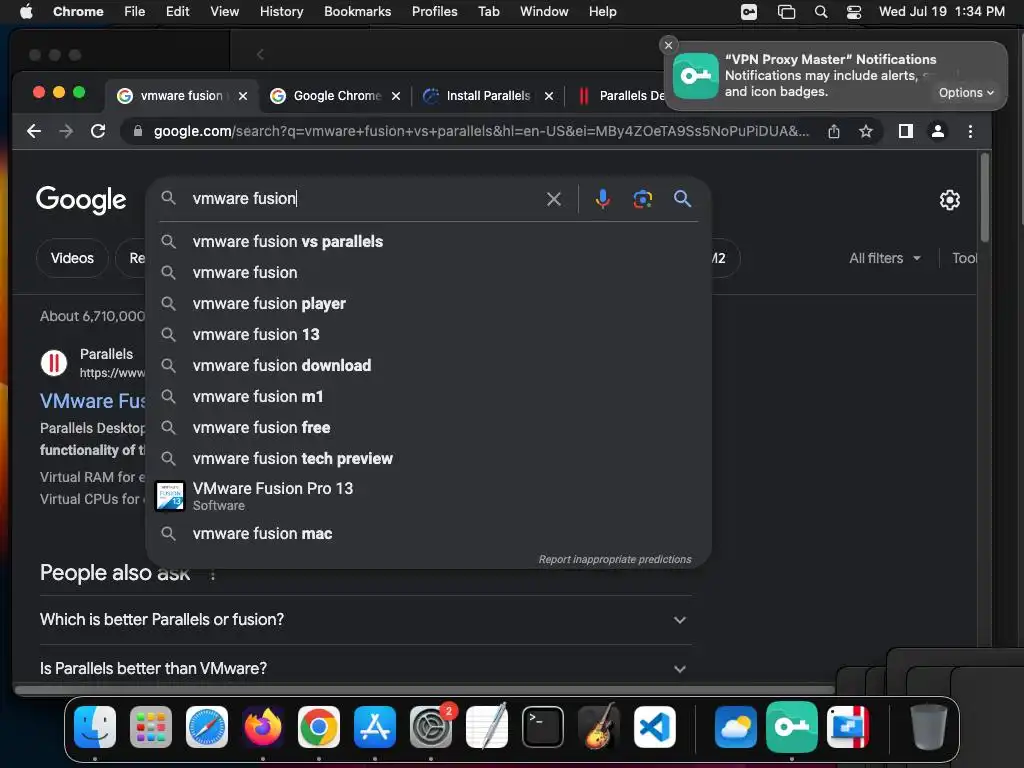Open the Window menu

point(544,12)
